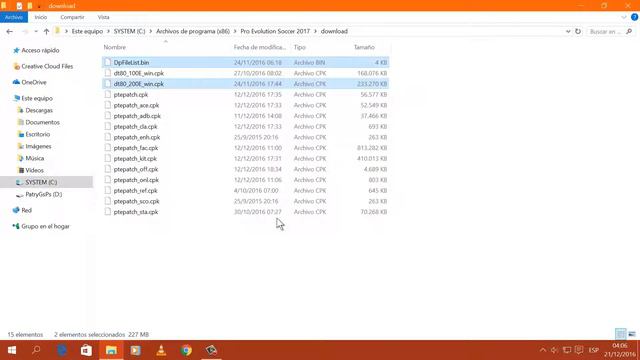640x360 pixels.
Task: Open Documentos folder in sidebar
Action: 42,122
